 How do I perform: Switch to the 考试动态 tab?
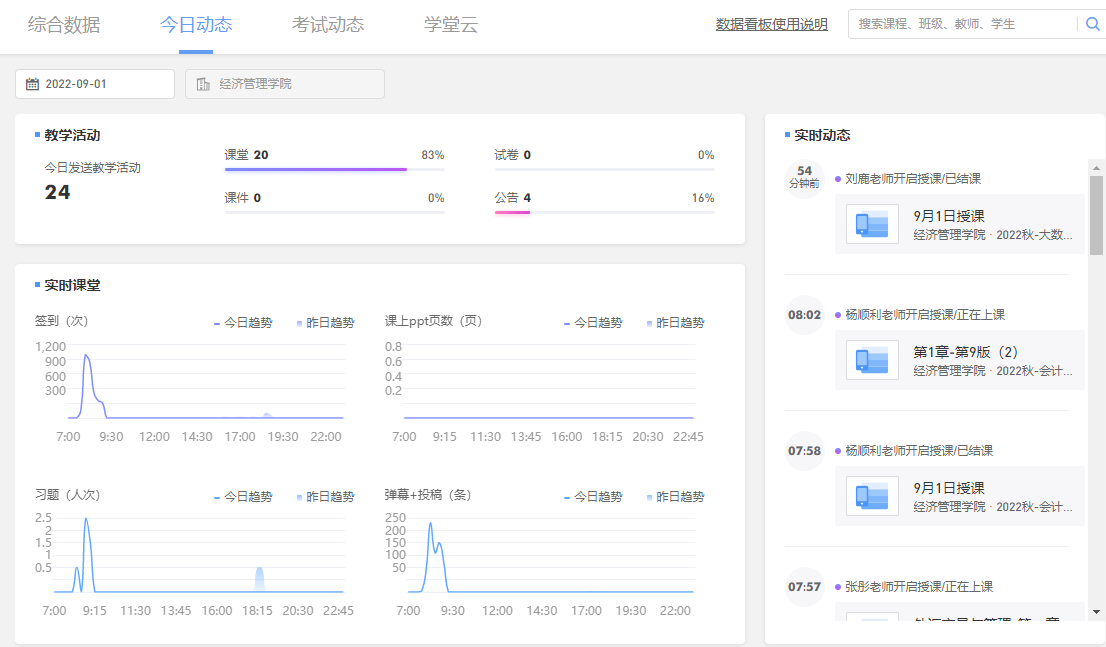point(328,25)
